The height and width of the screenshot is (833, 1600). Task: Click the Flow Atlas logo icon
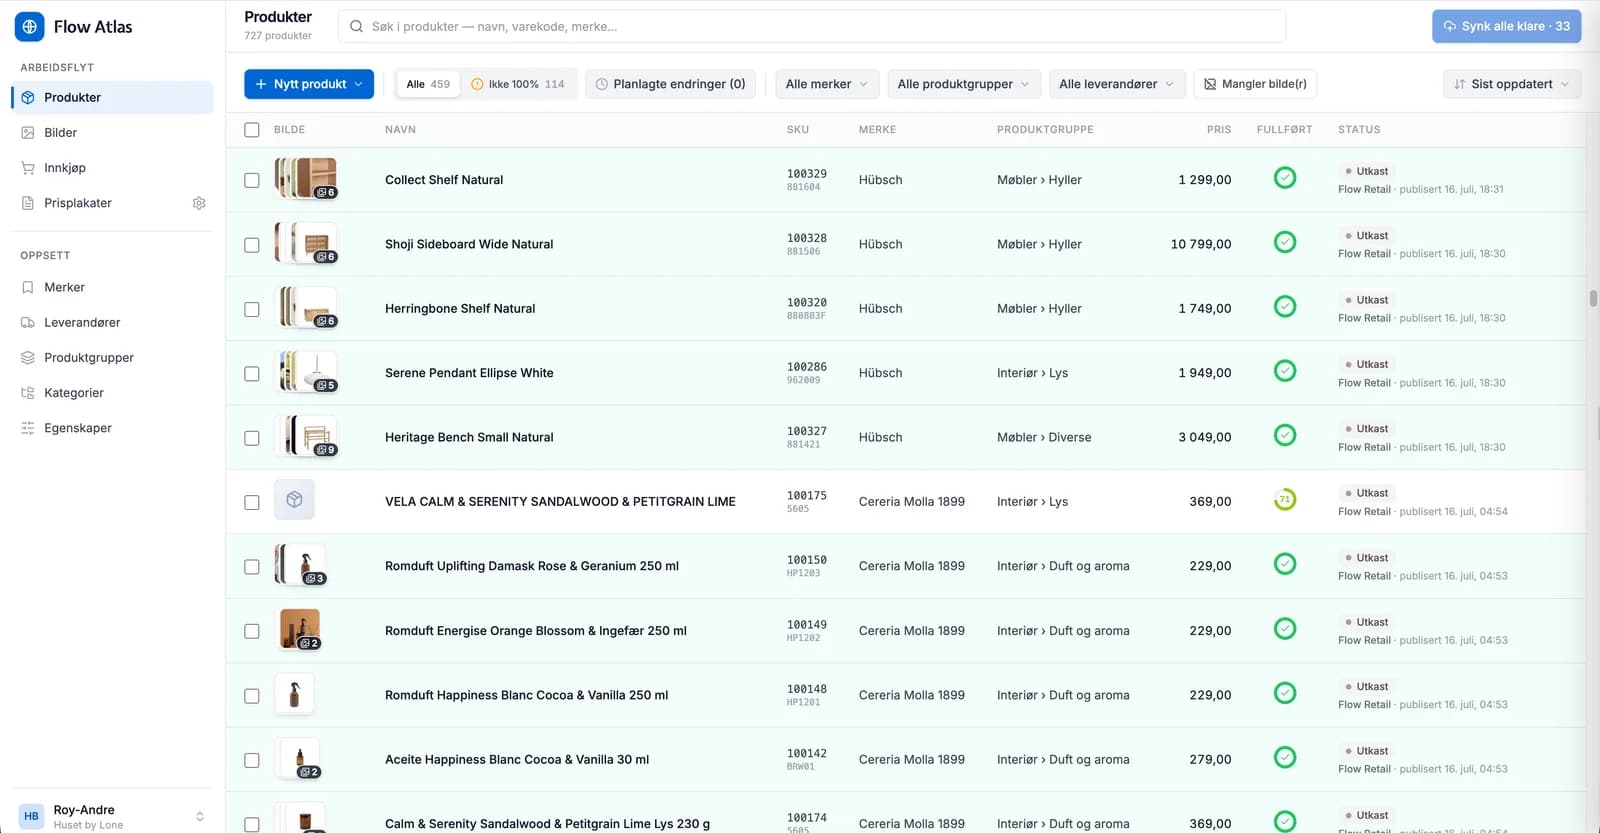click(29, 27)
